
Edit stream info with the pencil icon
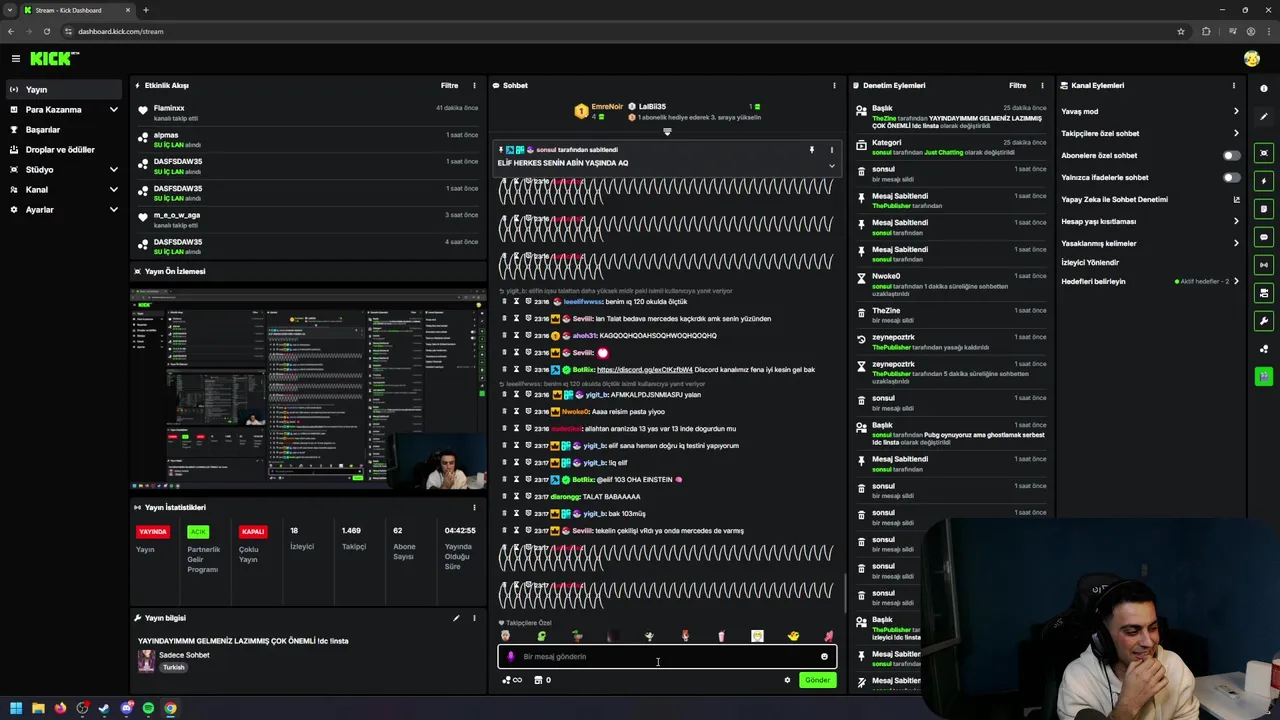click(x=456, y=618)
